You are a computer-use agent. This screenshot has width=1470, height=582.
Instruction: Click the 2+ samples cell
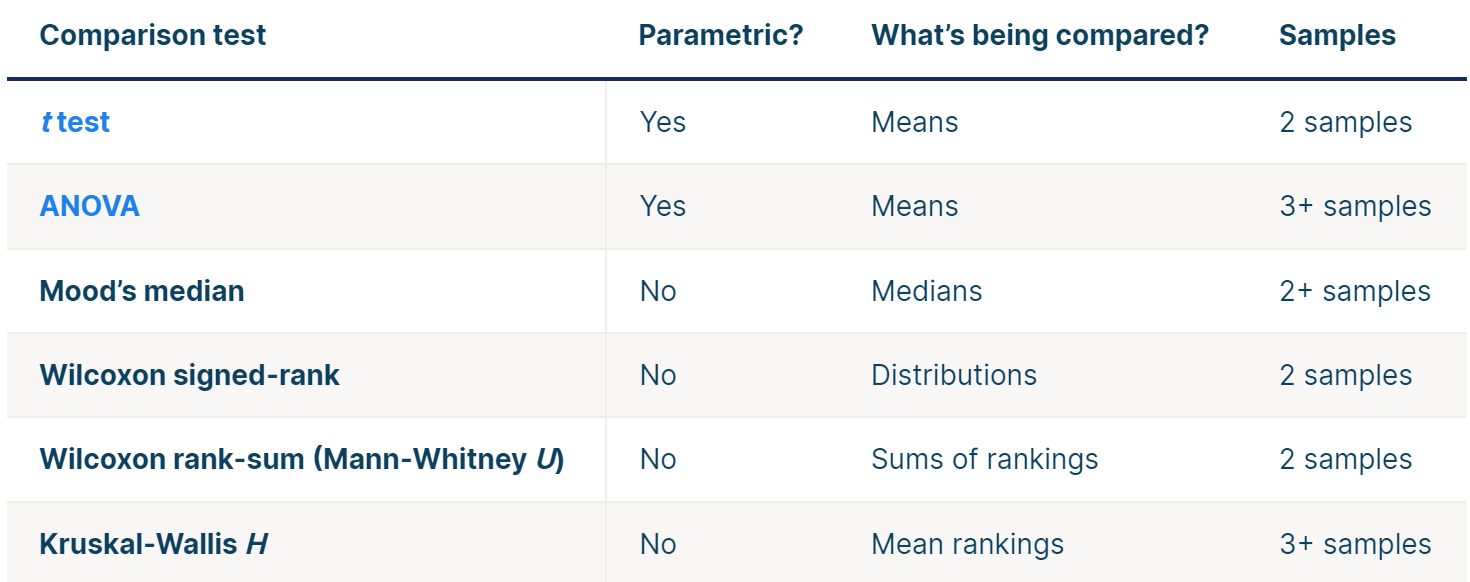1355,291
